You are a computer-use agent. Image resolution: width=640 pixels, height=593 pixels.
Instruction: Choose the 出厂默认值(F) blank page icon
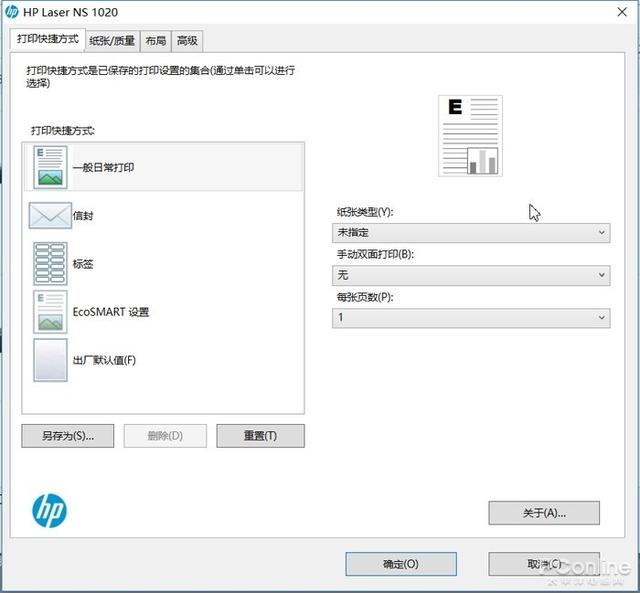[50, 360]
